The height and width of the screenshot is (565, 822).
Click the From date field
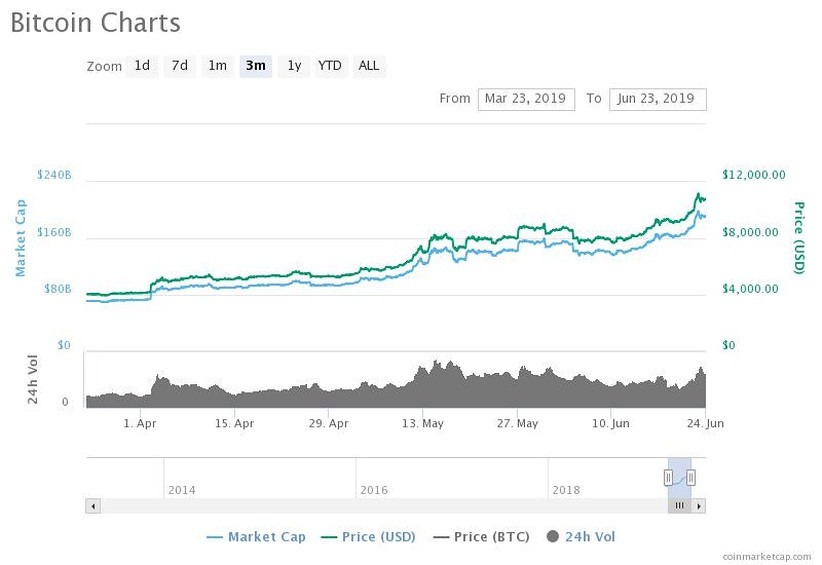(x=526, y=99)
